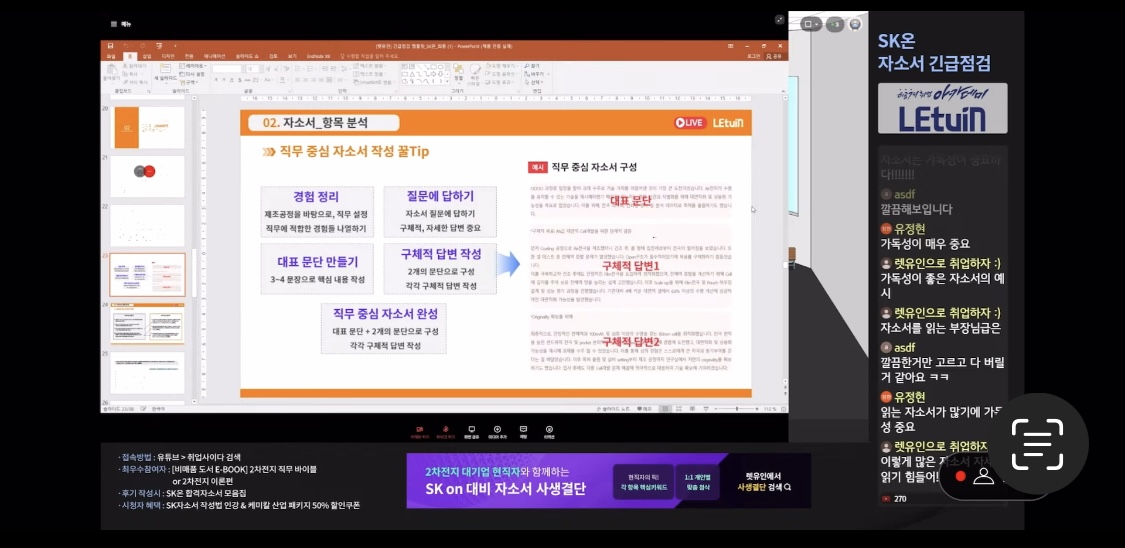Click the text scan overlay icon
Viewport: 1125px width, 548px height.
[1037, 444]
